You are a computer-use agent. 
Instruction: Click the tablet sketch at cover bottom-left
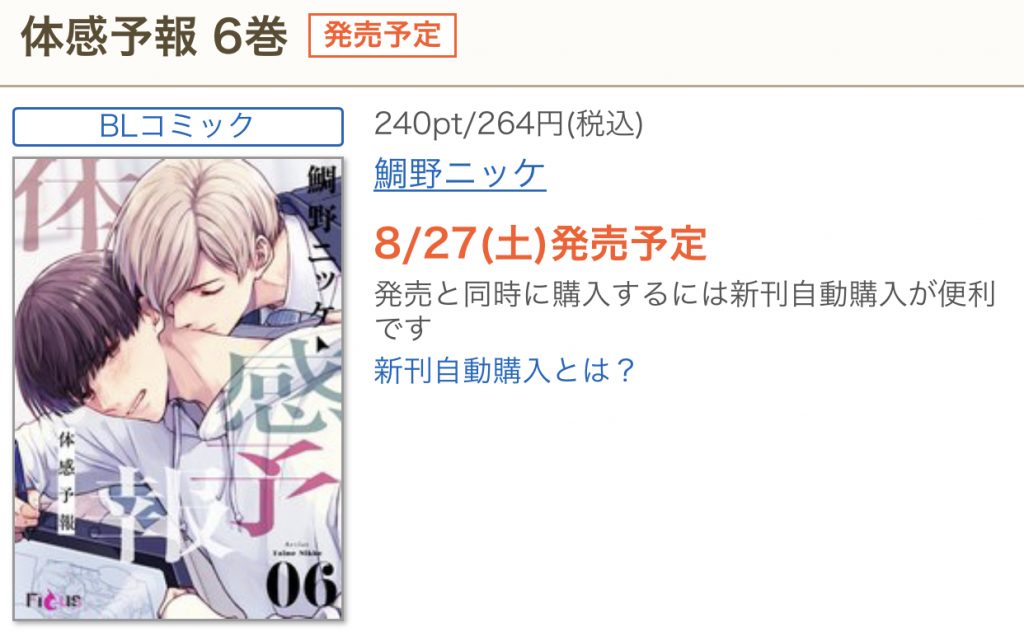[78, 574]
